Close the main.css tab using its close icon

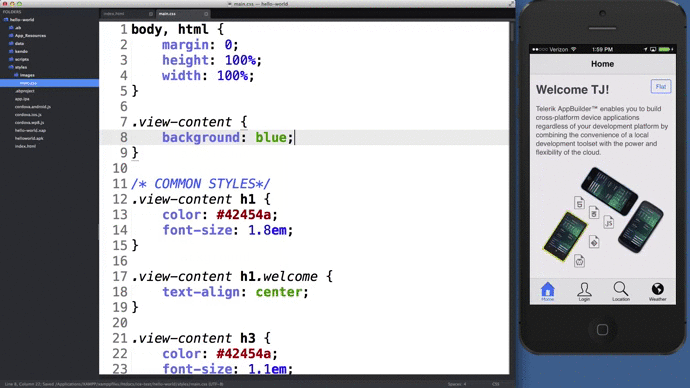point(206,14)
